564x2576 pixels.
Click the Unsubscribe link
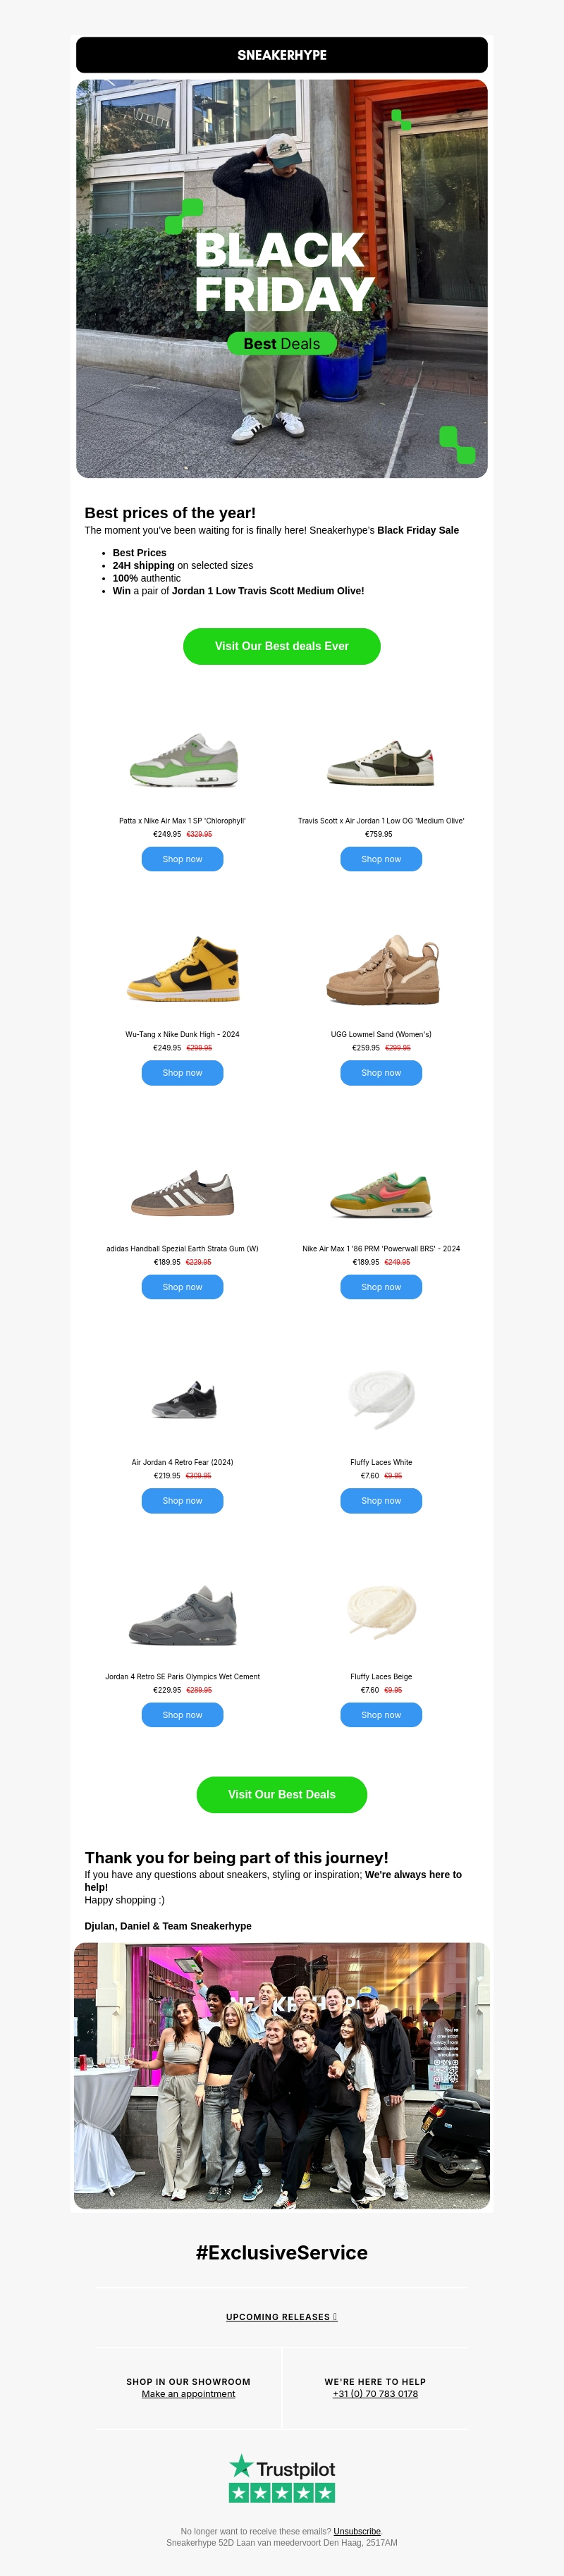357,2532
